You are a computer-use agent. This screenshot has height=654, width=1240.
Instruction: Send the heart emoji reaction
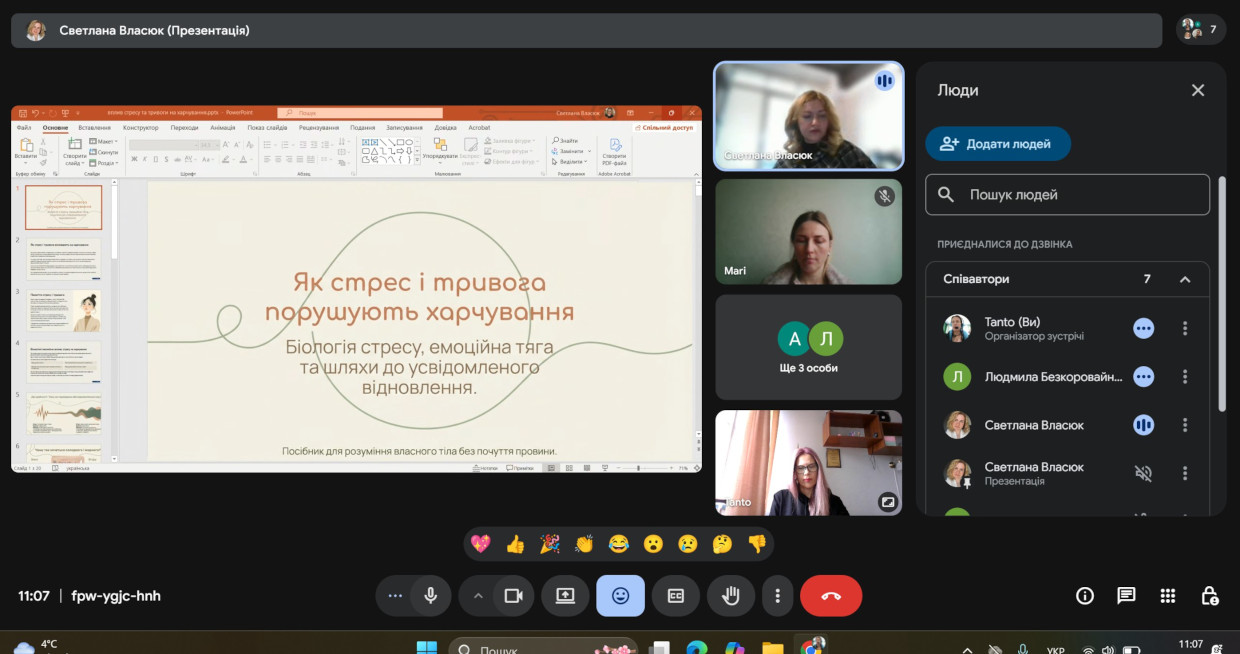(x=481, y=544)
